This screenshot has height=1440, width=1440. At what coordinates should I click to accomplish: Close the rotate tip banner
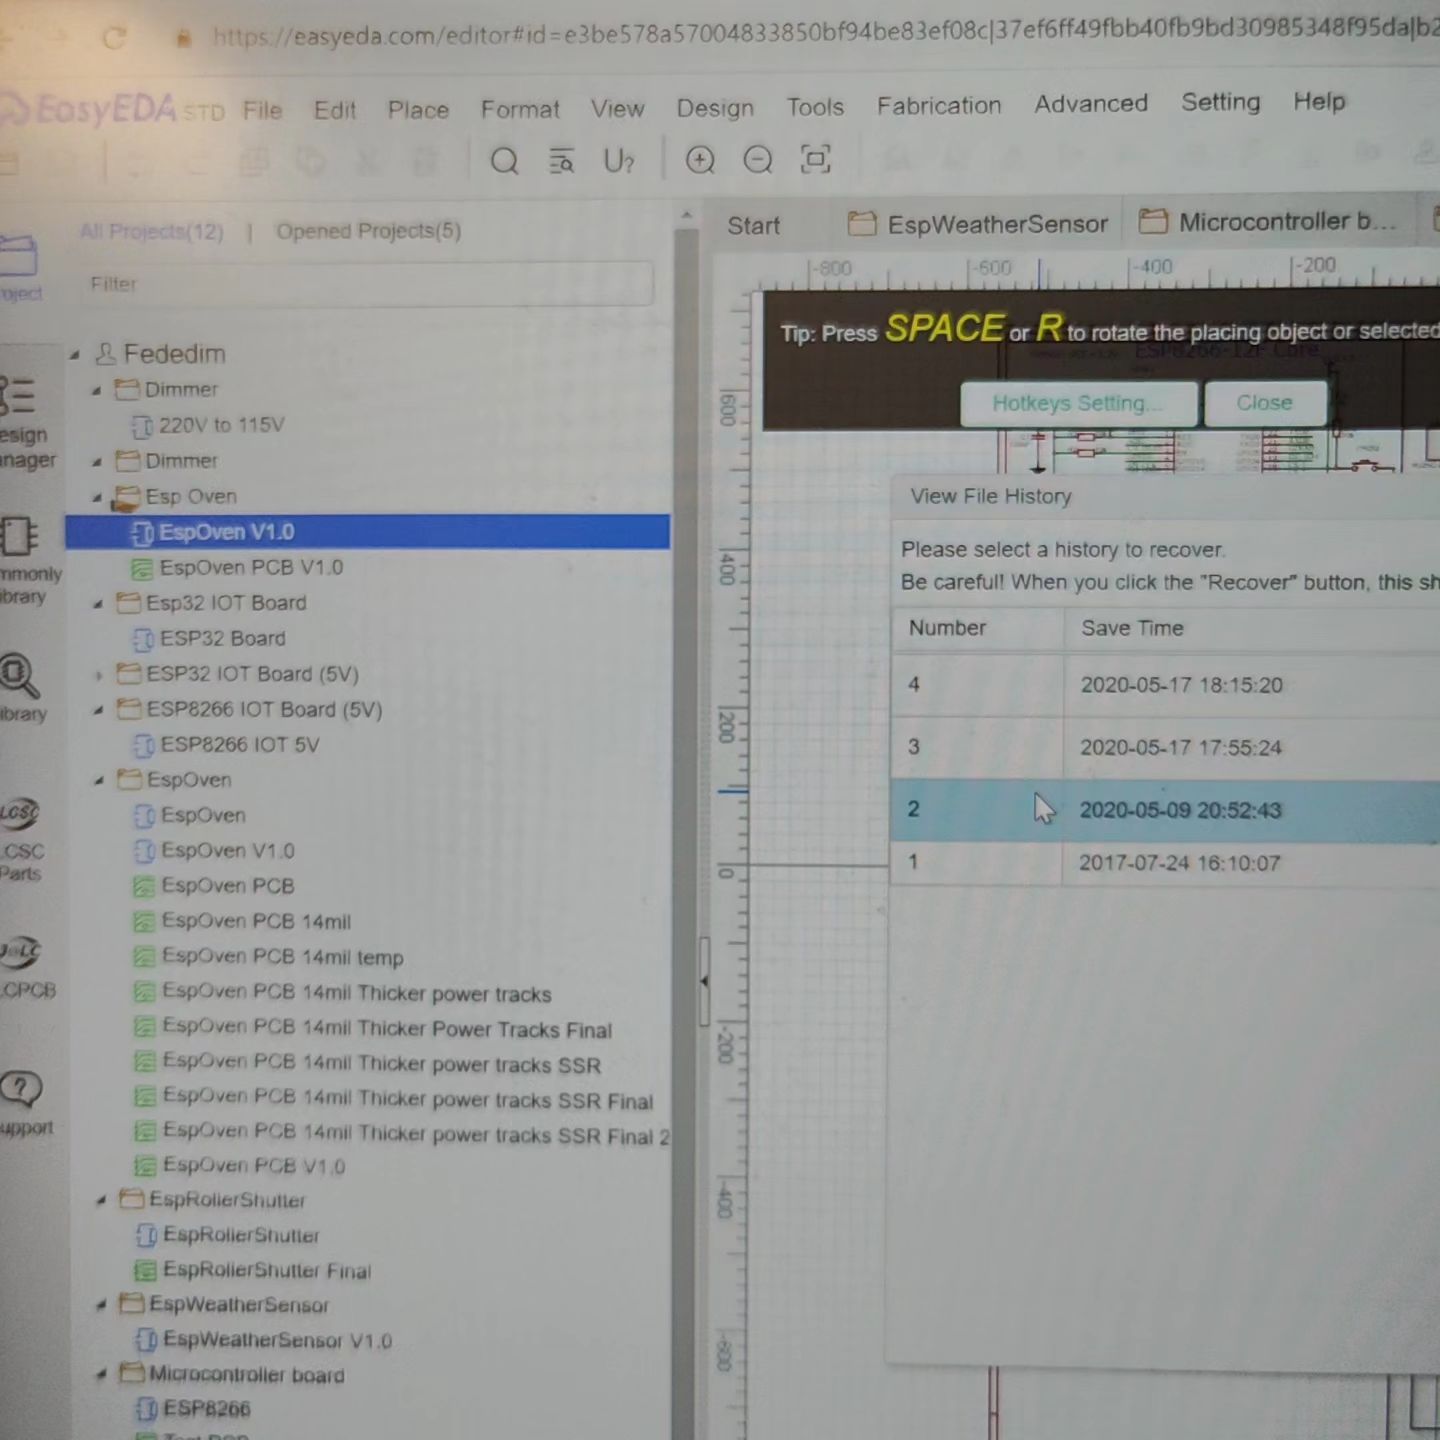click(x=1265, y=403)
